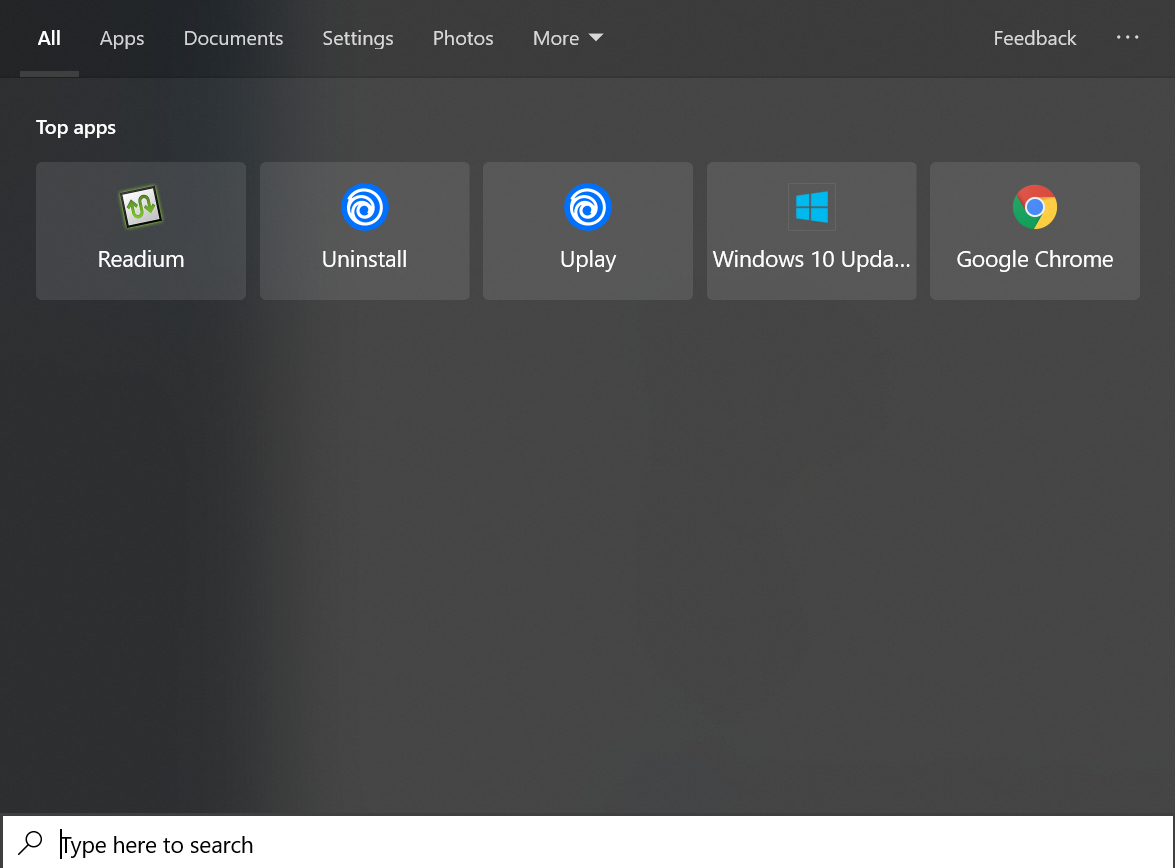Switch to the All tab
This screenshot has width=1175, height=868.
(49, 38)
